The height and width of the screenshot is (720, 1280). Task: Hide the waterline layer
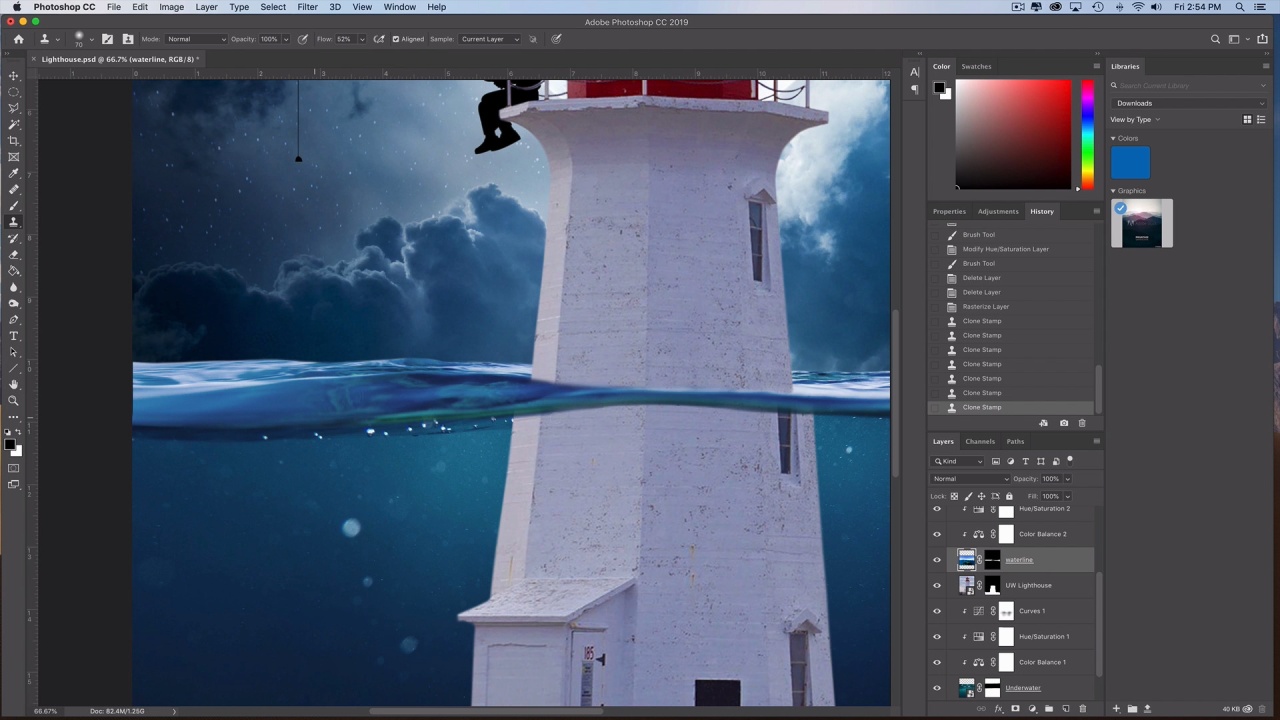tap(937, 560)
